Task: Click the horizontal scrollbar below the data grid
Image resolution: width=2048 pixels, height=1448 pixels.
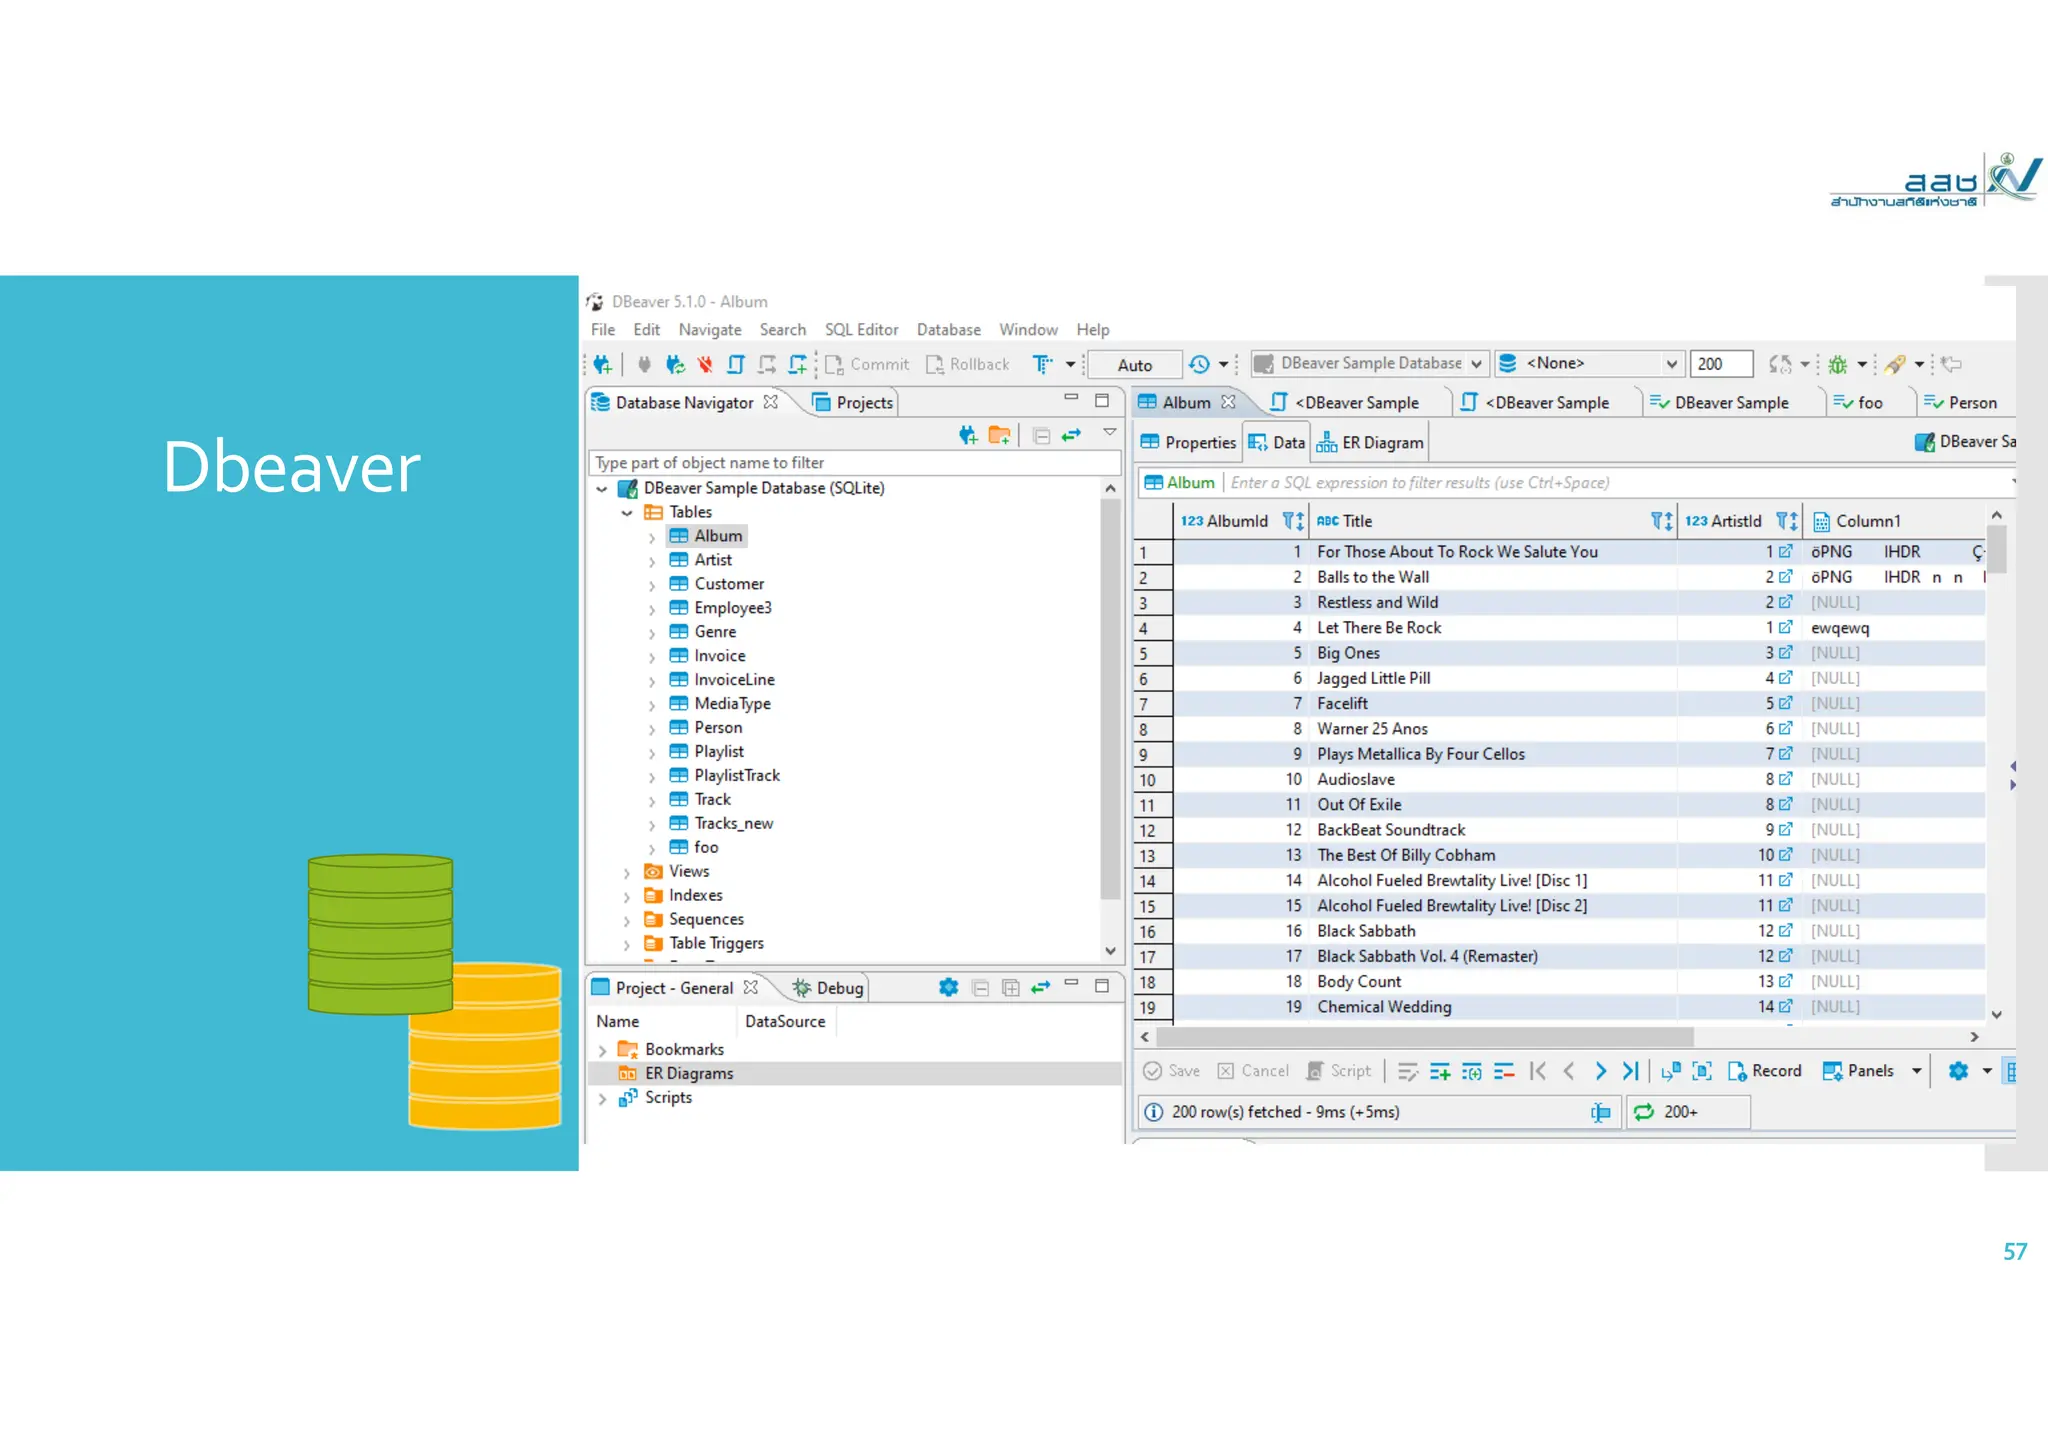Action: pyautogui.click(x=1424, y=1037)
